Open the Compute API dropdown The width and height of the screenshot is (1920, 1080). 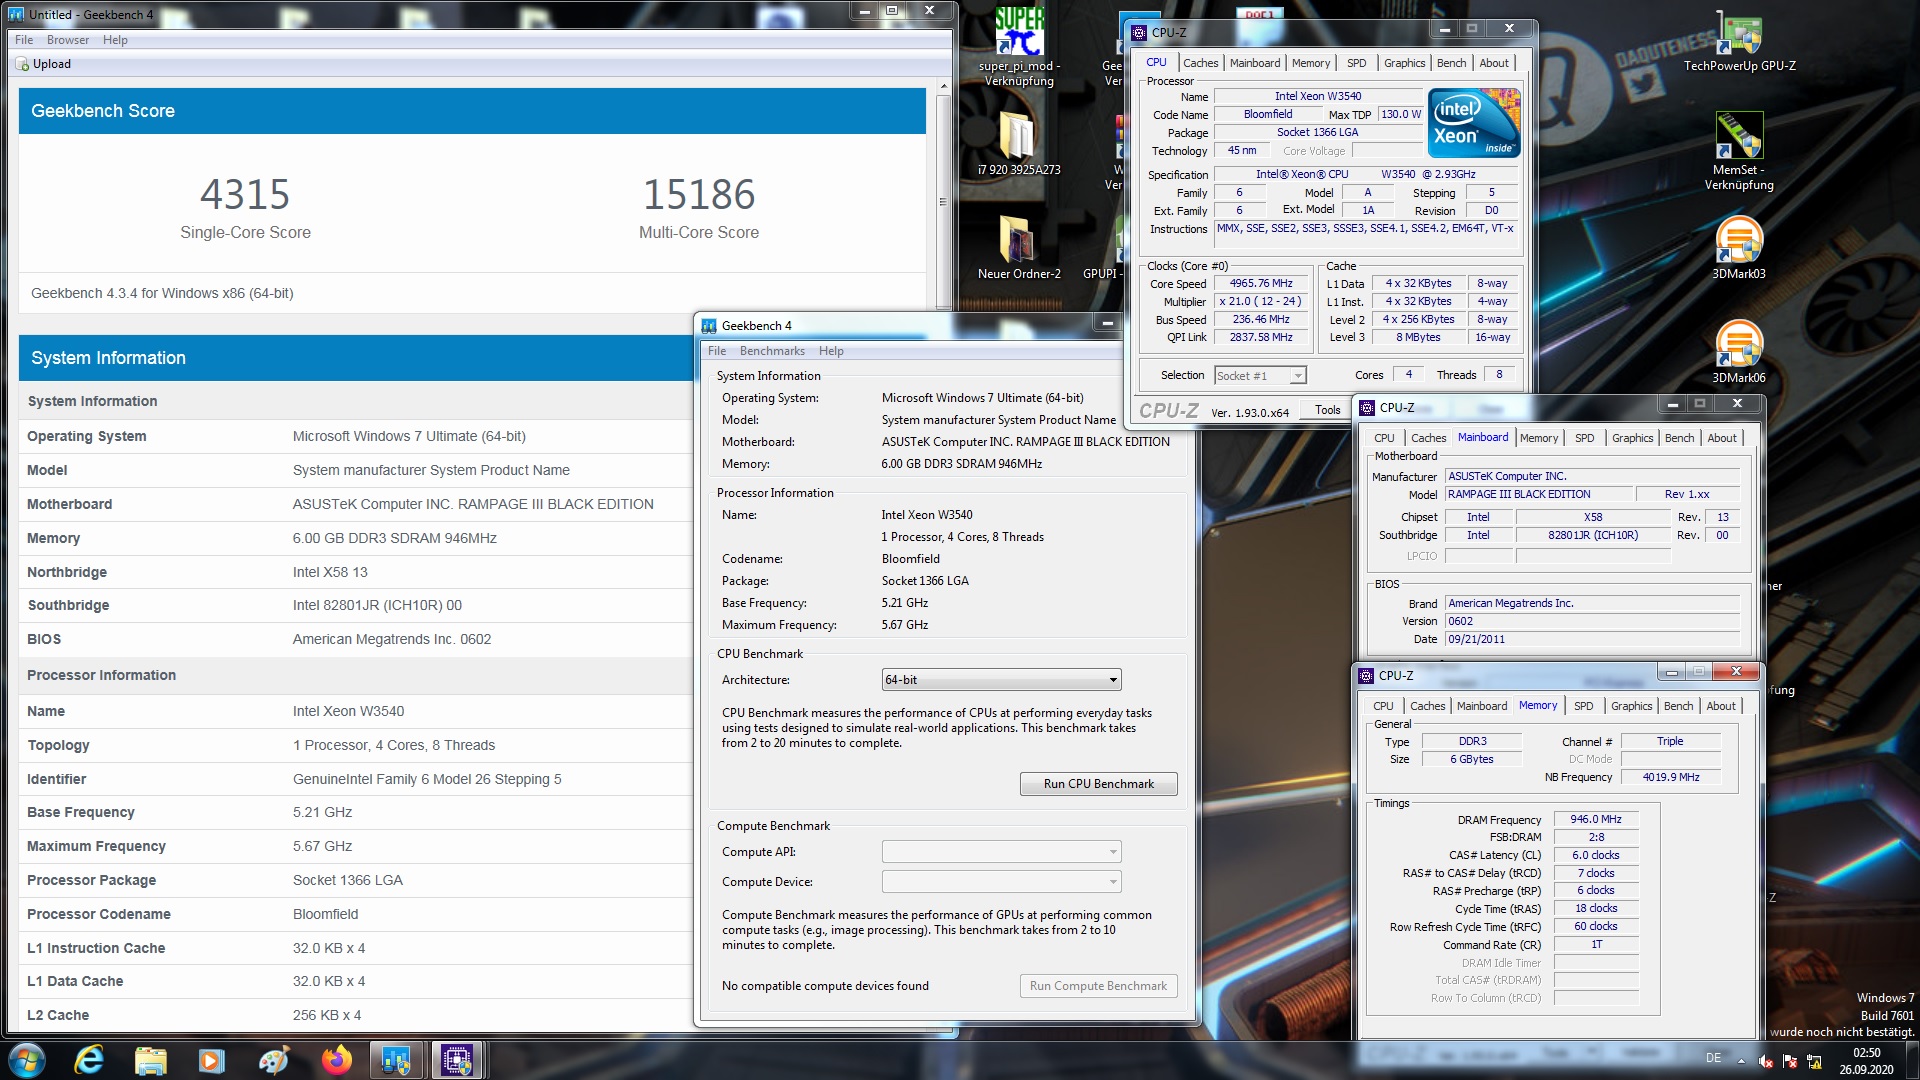point(1001,852)
